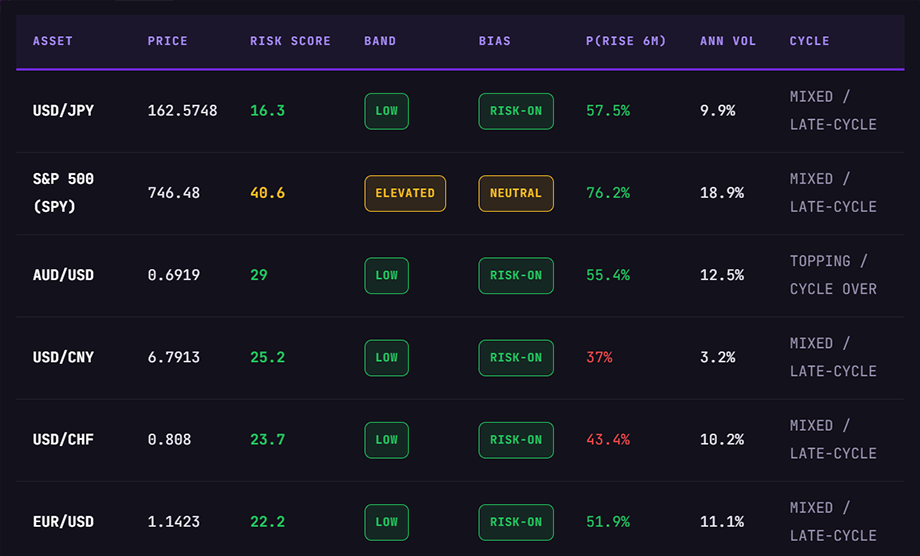Click the risk score 29
Screen dimensions: 920x556
click(x=259, y=275)
